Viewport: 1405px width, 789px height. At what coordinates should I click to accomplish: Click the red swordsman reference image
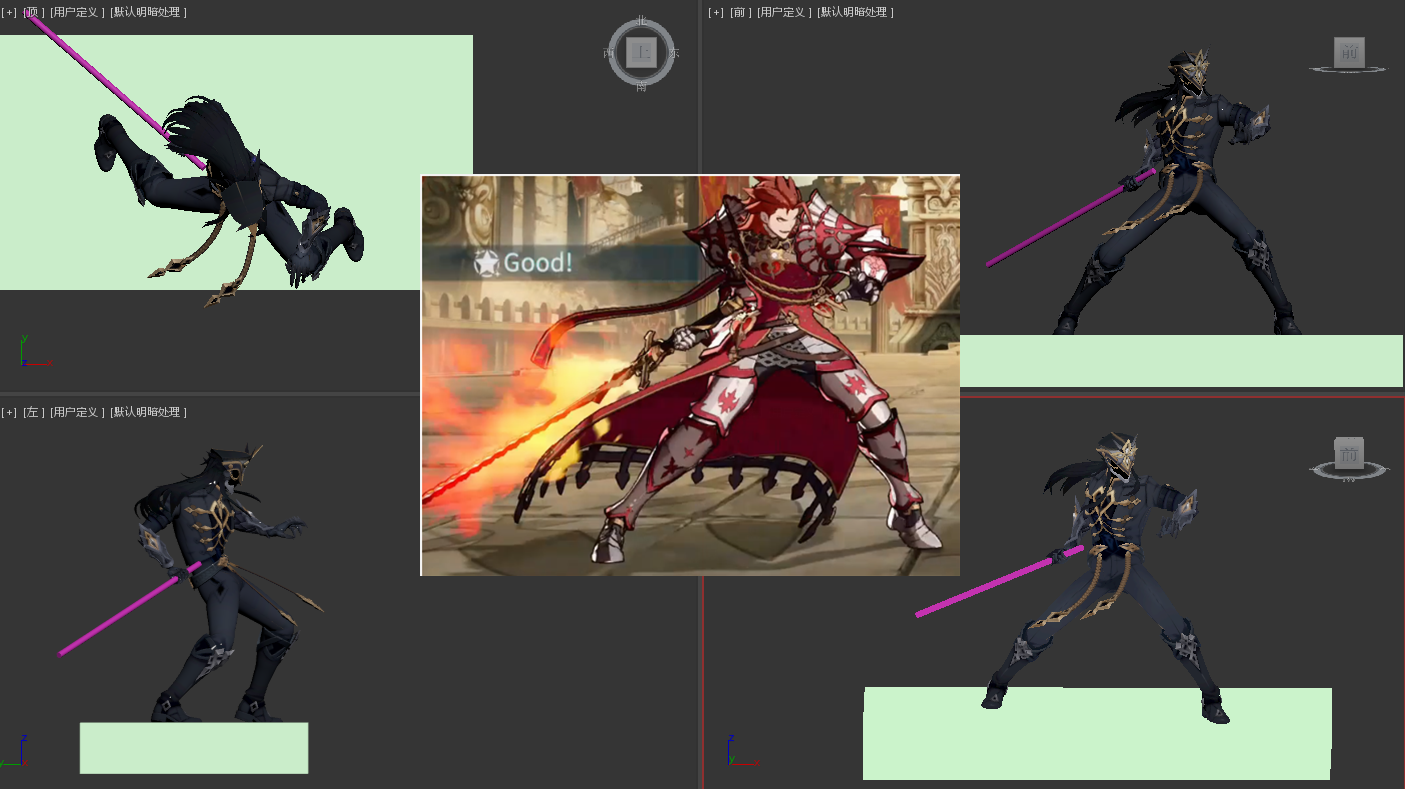pos(690,375)
